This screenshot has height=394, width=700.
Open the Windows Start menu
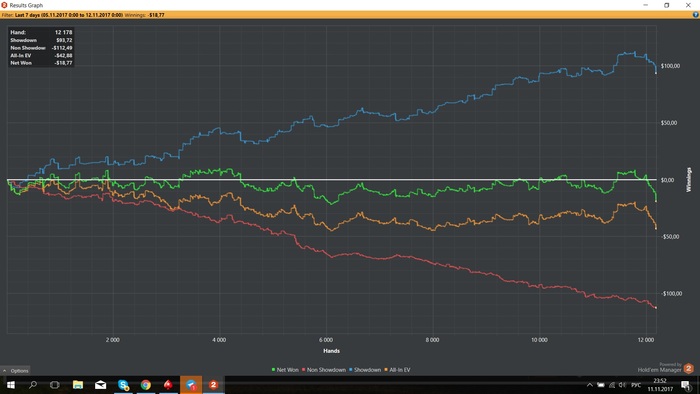point(11,385)
